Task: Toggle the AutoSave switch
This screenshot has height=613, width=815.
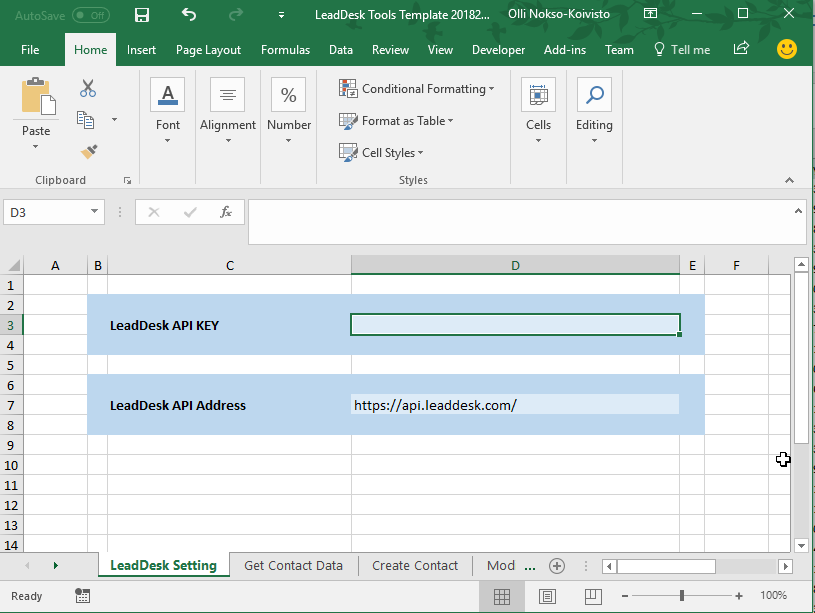Action: point(91,15)
